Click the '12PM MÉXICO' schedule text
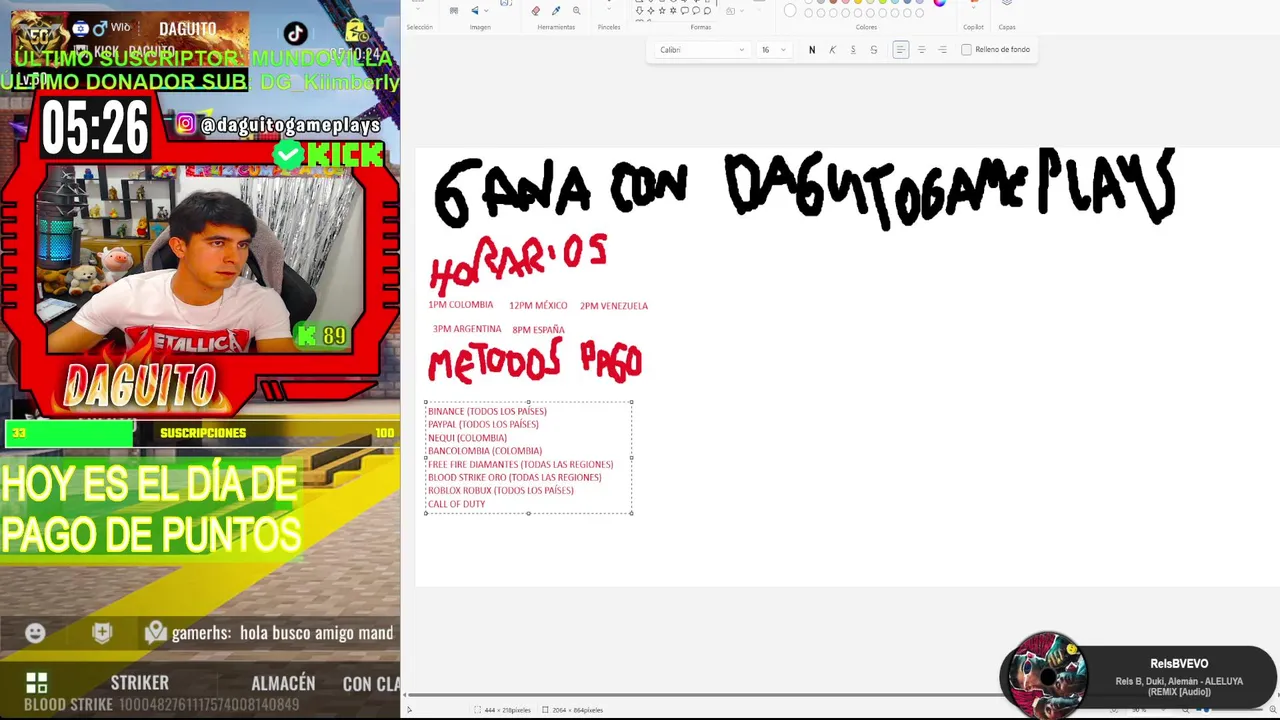Image resolution: width=1280 pixels, height=720 pixels. click(538, 306)
